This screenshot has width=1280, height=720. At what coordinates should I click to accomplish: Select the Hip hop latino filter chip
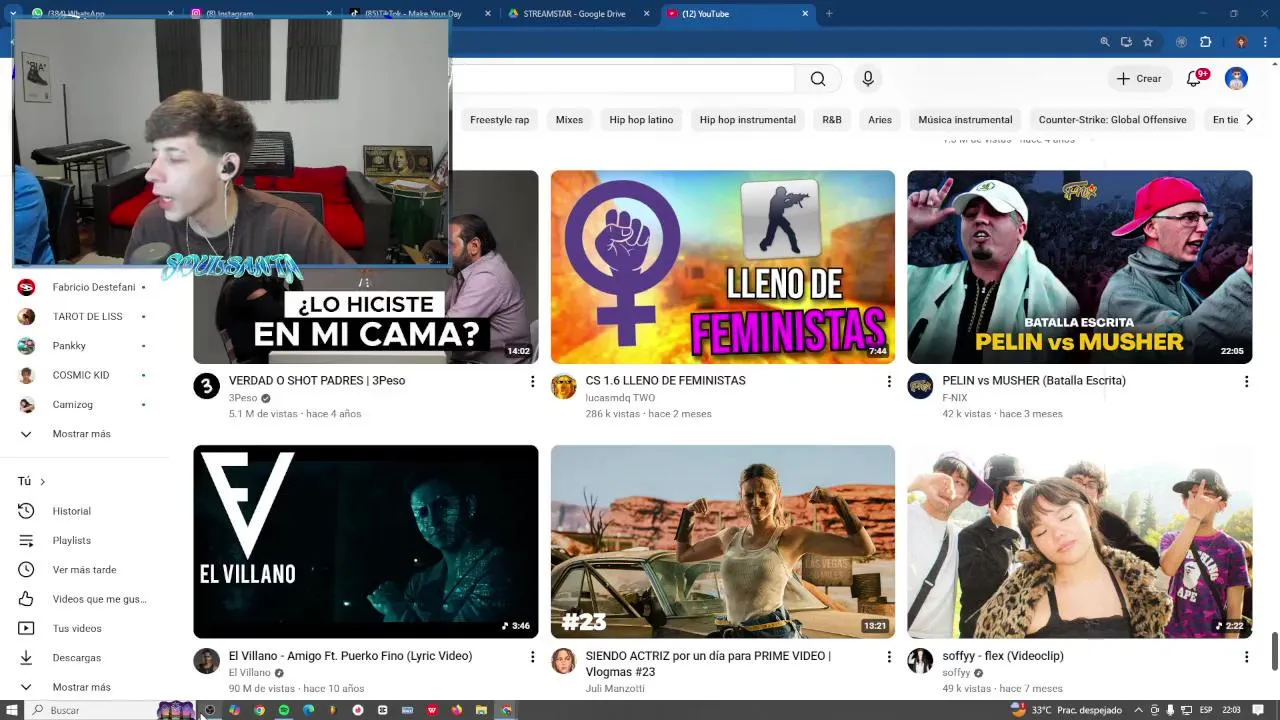[x=641, y=120]
